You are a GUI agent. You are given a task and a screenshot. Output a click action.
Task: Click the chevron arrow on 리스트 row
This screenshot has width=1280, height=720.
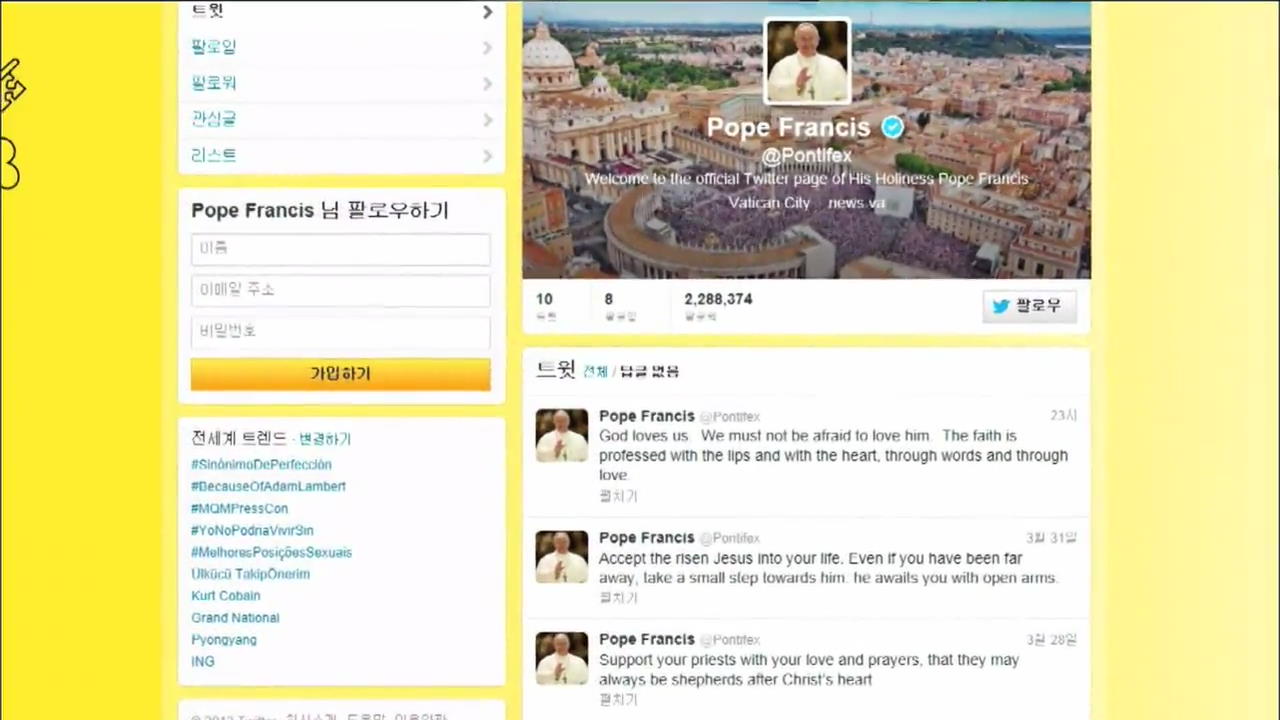click(487, 155)
